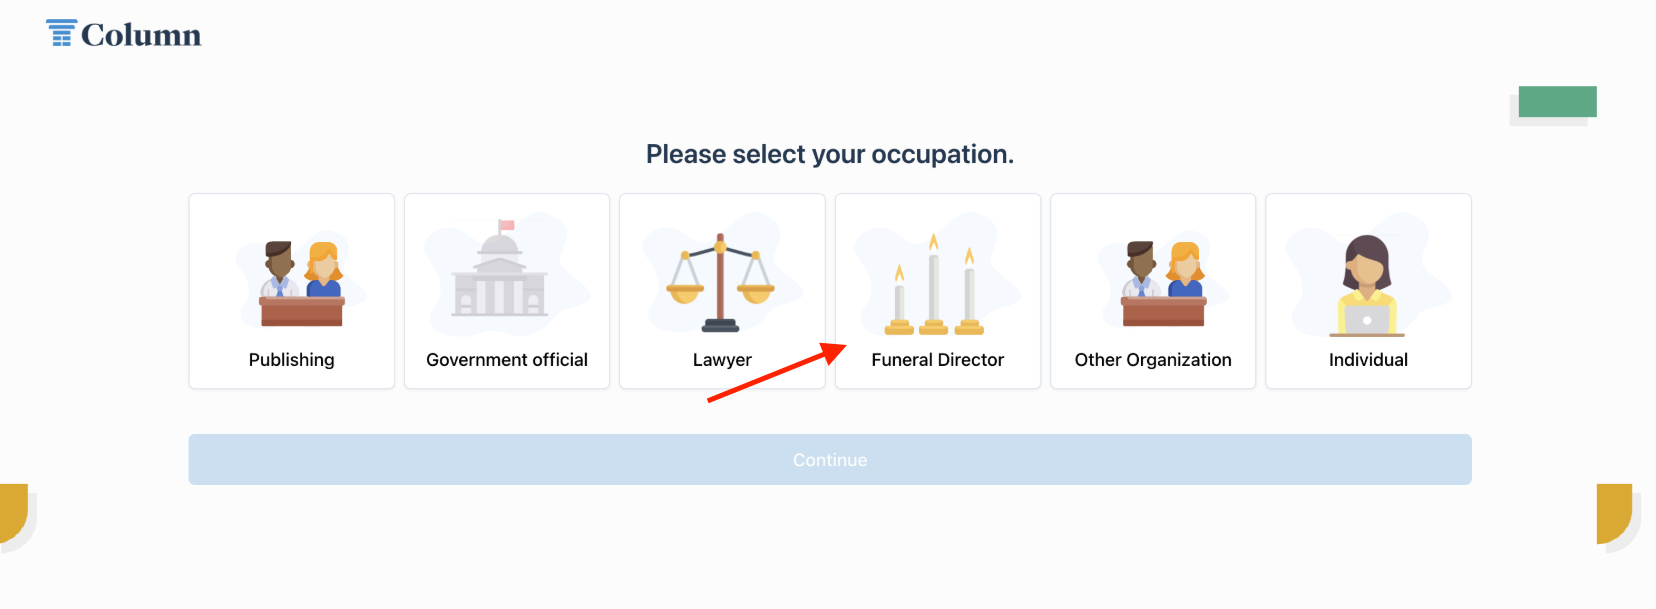Click the Other Organization people illustration

point(1164,284)
